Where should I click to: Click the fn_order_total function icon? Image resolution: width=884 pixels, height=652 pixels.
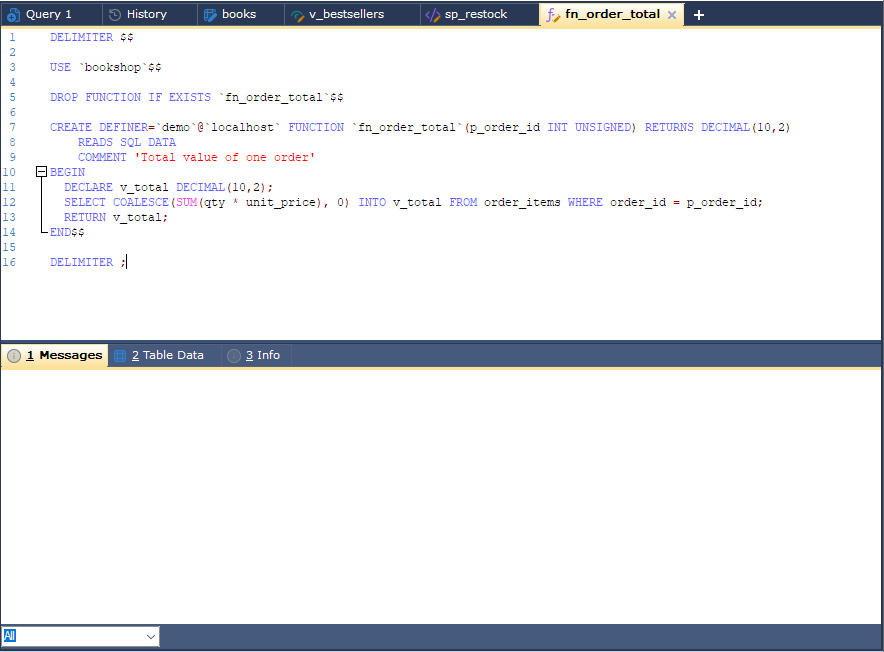552,15
